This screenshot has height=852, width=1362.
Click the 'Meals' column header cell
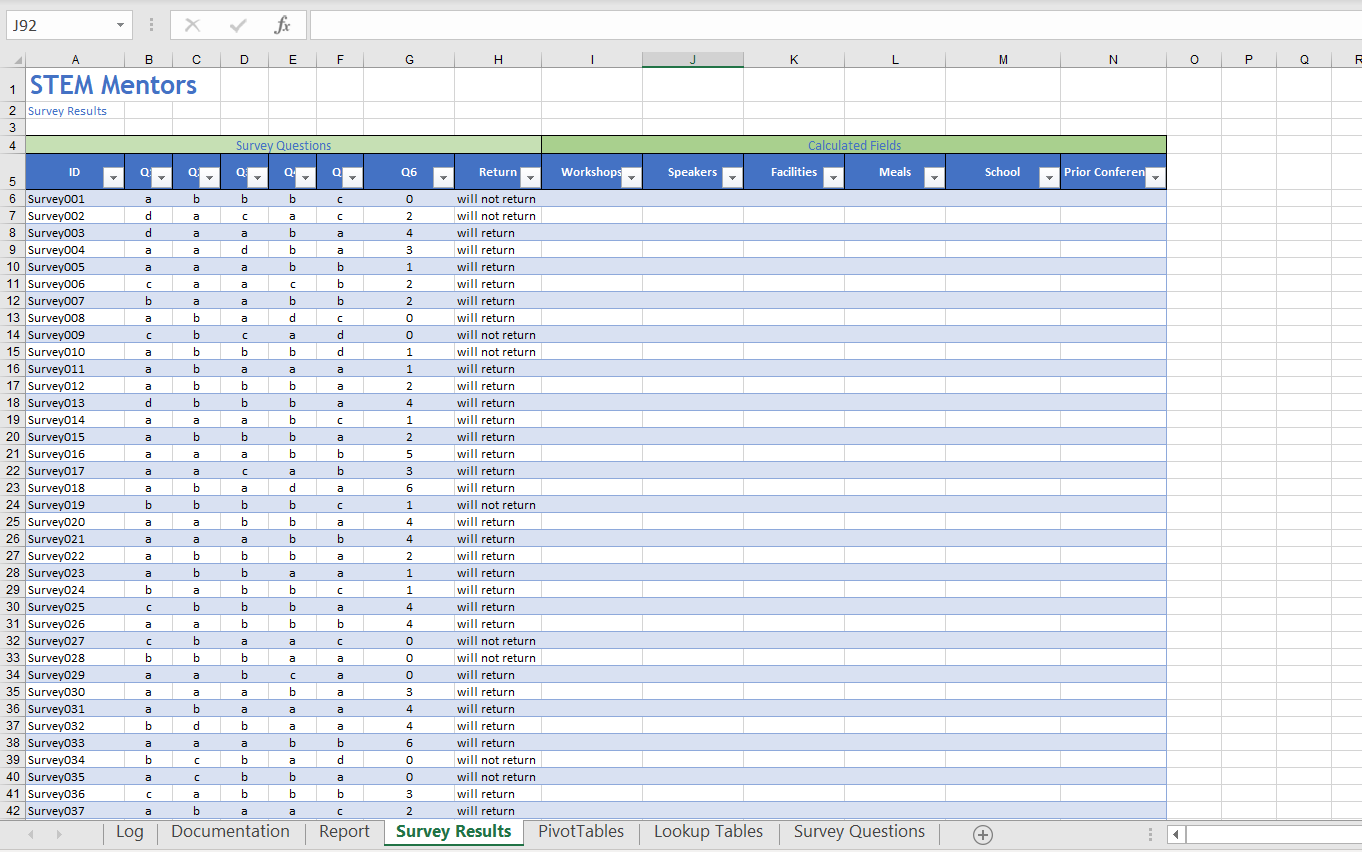point(895,172)
